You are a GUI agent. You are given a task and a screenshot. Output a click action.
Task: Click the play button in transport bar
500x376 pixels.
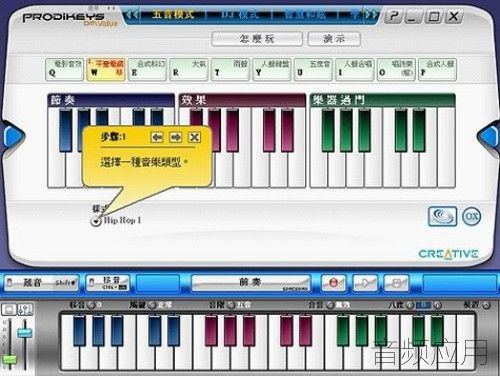tap(365, 283)
